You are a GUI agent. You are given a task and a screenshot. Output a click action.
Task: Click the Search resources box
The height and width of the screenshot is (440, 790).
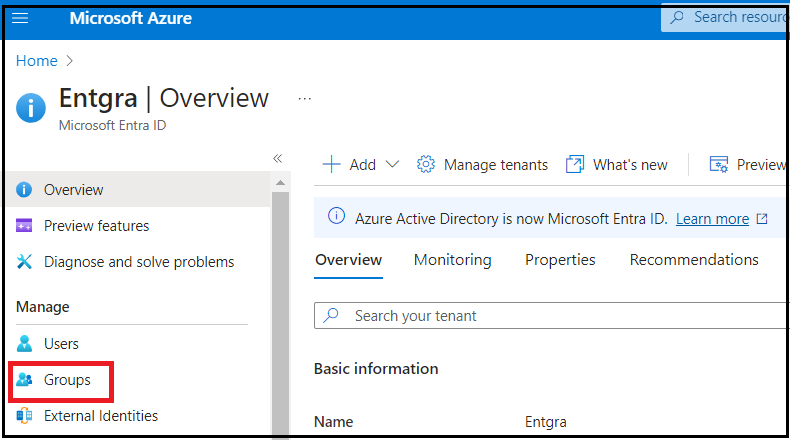[x=725, y=18]
